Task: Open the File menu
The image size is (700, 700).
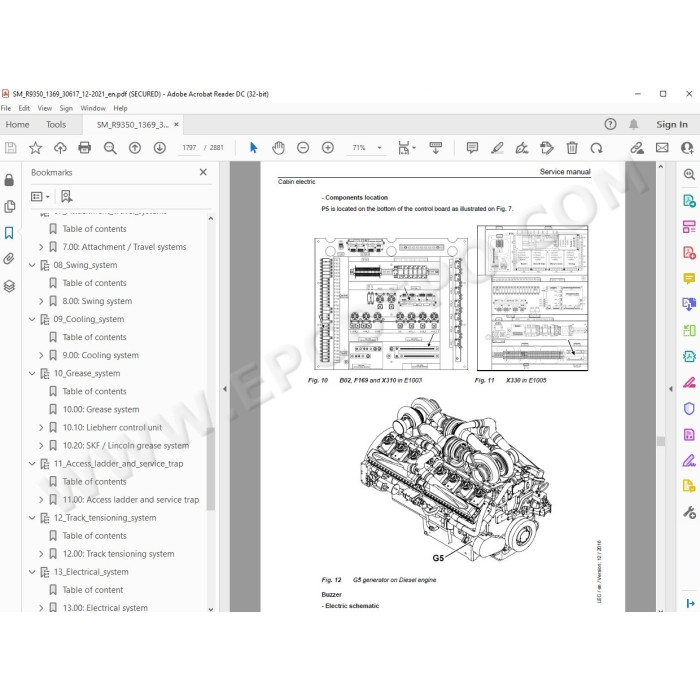Action: (x=6, y=108)
